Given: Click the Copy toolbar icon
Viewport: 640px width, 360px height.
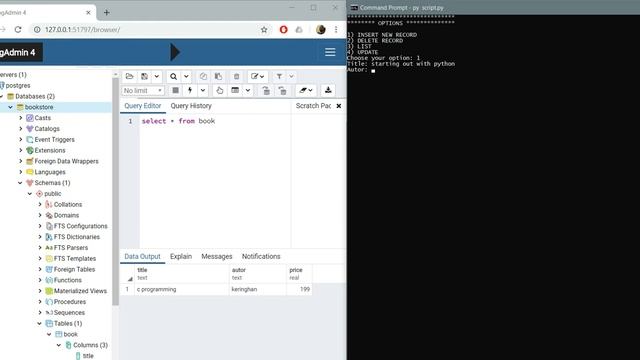Looking at the screenshot, I should point(203,76).
